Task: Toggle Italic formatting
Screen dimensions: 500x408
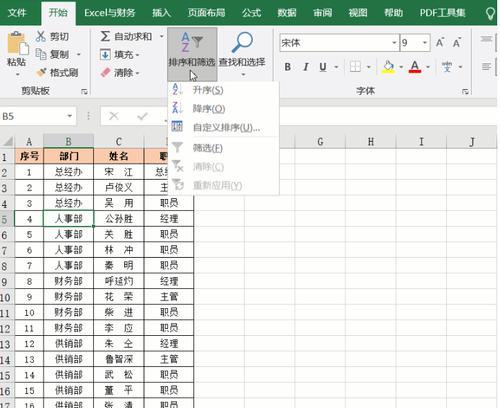Action: pos(306,67)
